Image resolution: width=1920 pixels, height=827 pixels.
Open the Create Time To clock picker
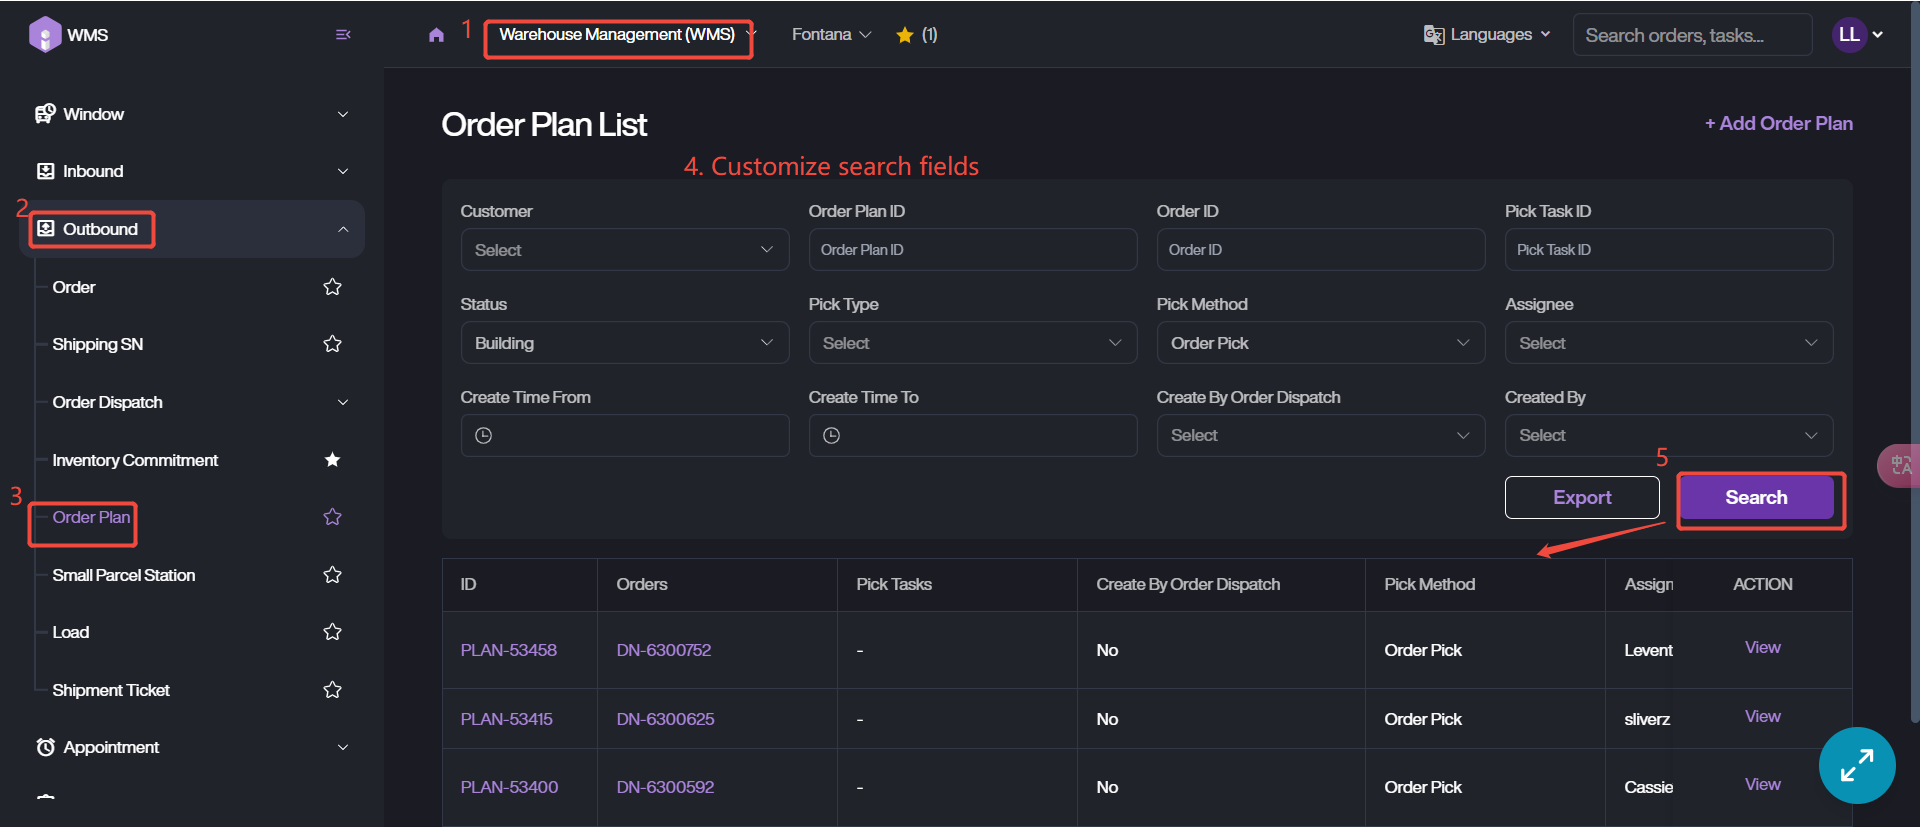(x=832, y=436)
